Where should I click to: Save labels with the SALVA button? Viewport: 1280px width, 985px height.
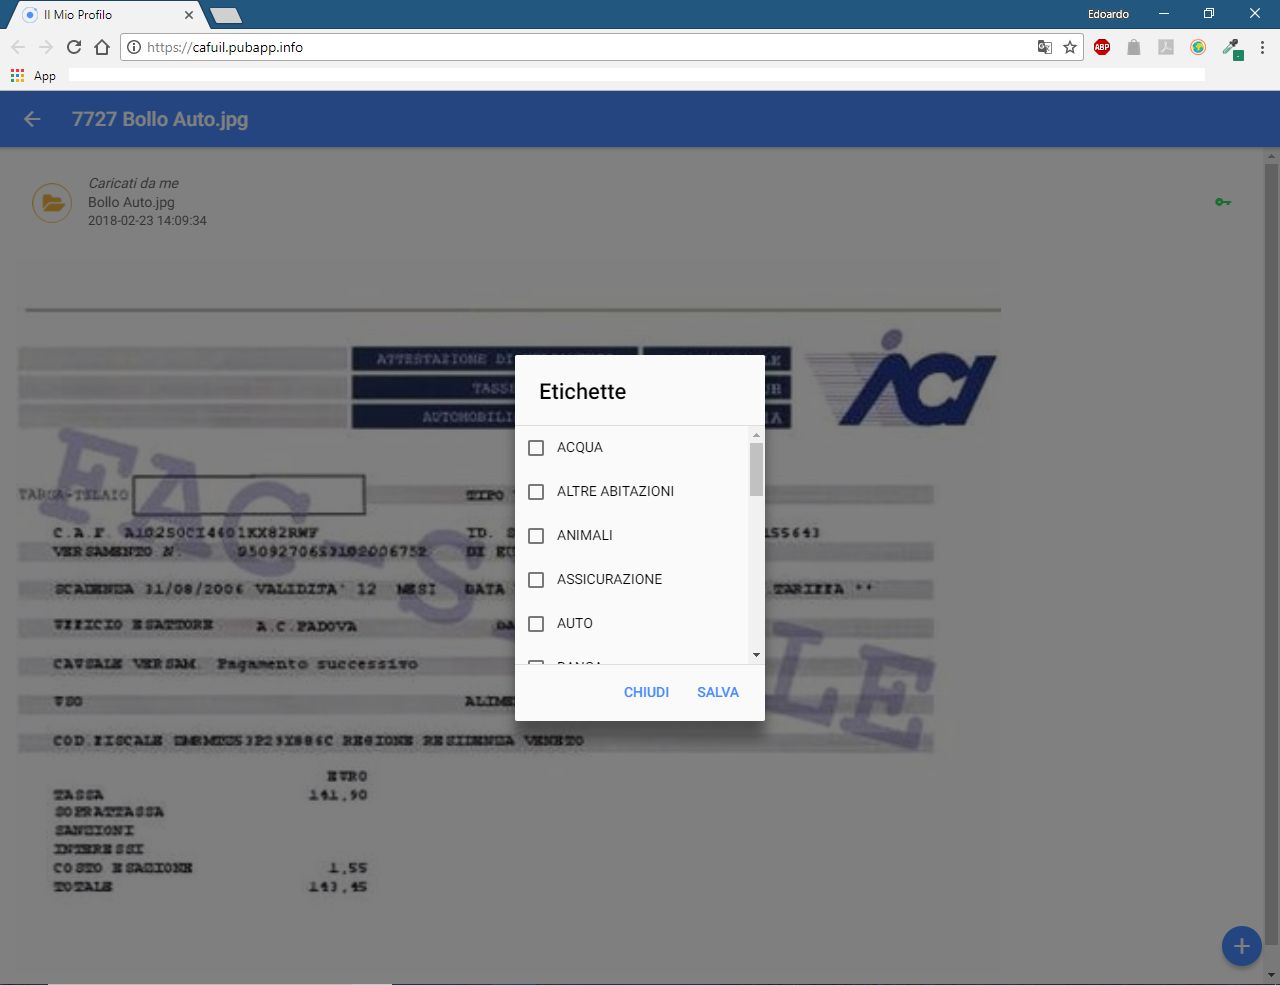[718, 692]
